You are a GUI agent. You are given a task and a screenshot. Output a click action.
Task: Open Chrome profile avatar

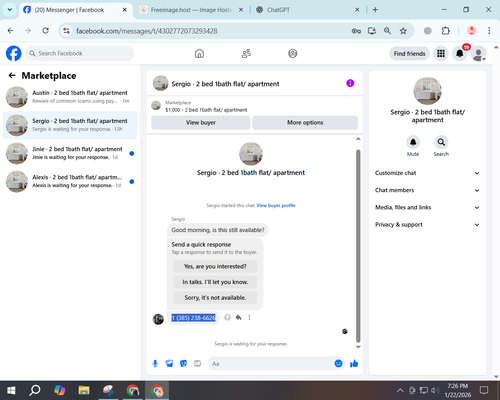[x=471, y=31]
